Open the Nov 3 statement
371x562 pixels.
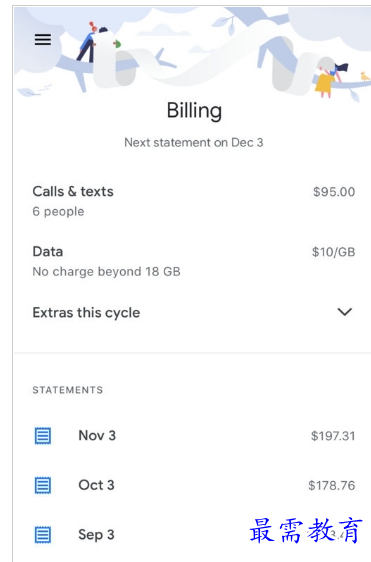coord(194,436)
